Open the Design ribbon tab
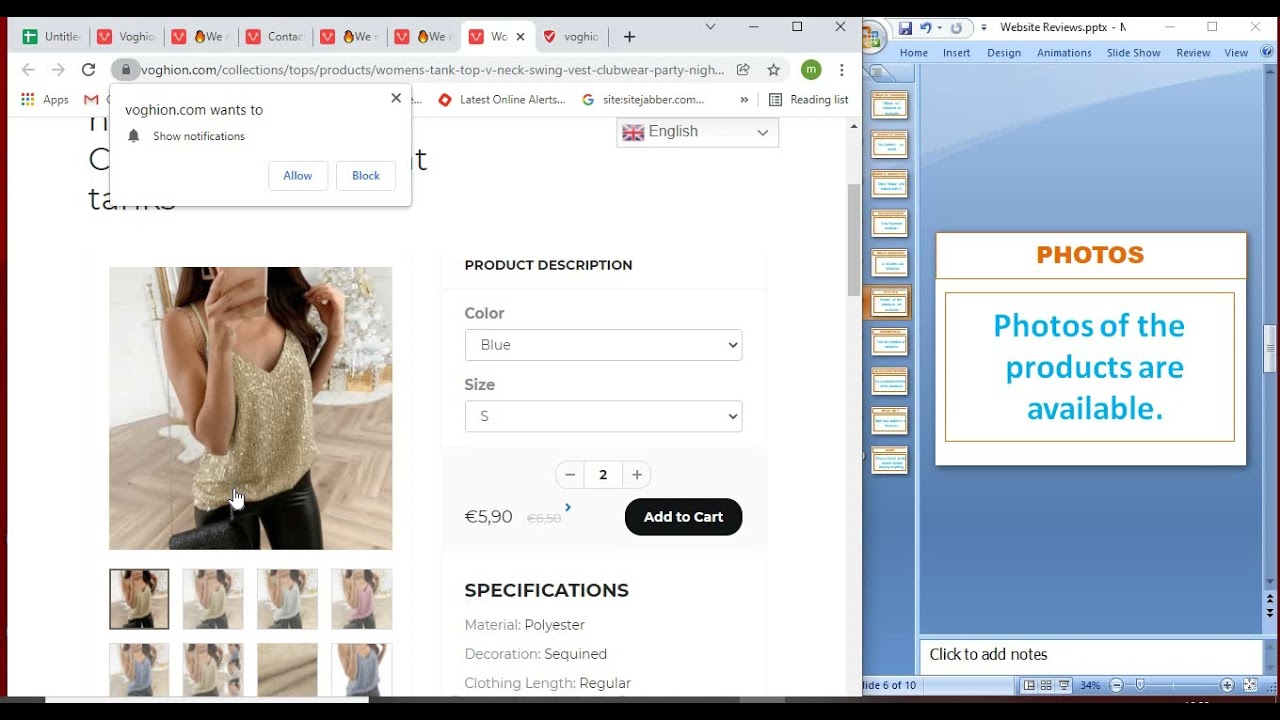1280x720 pixels. point(1004,53)
